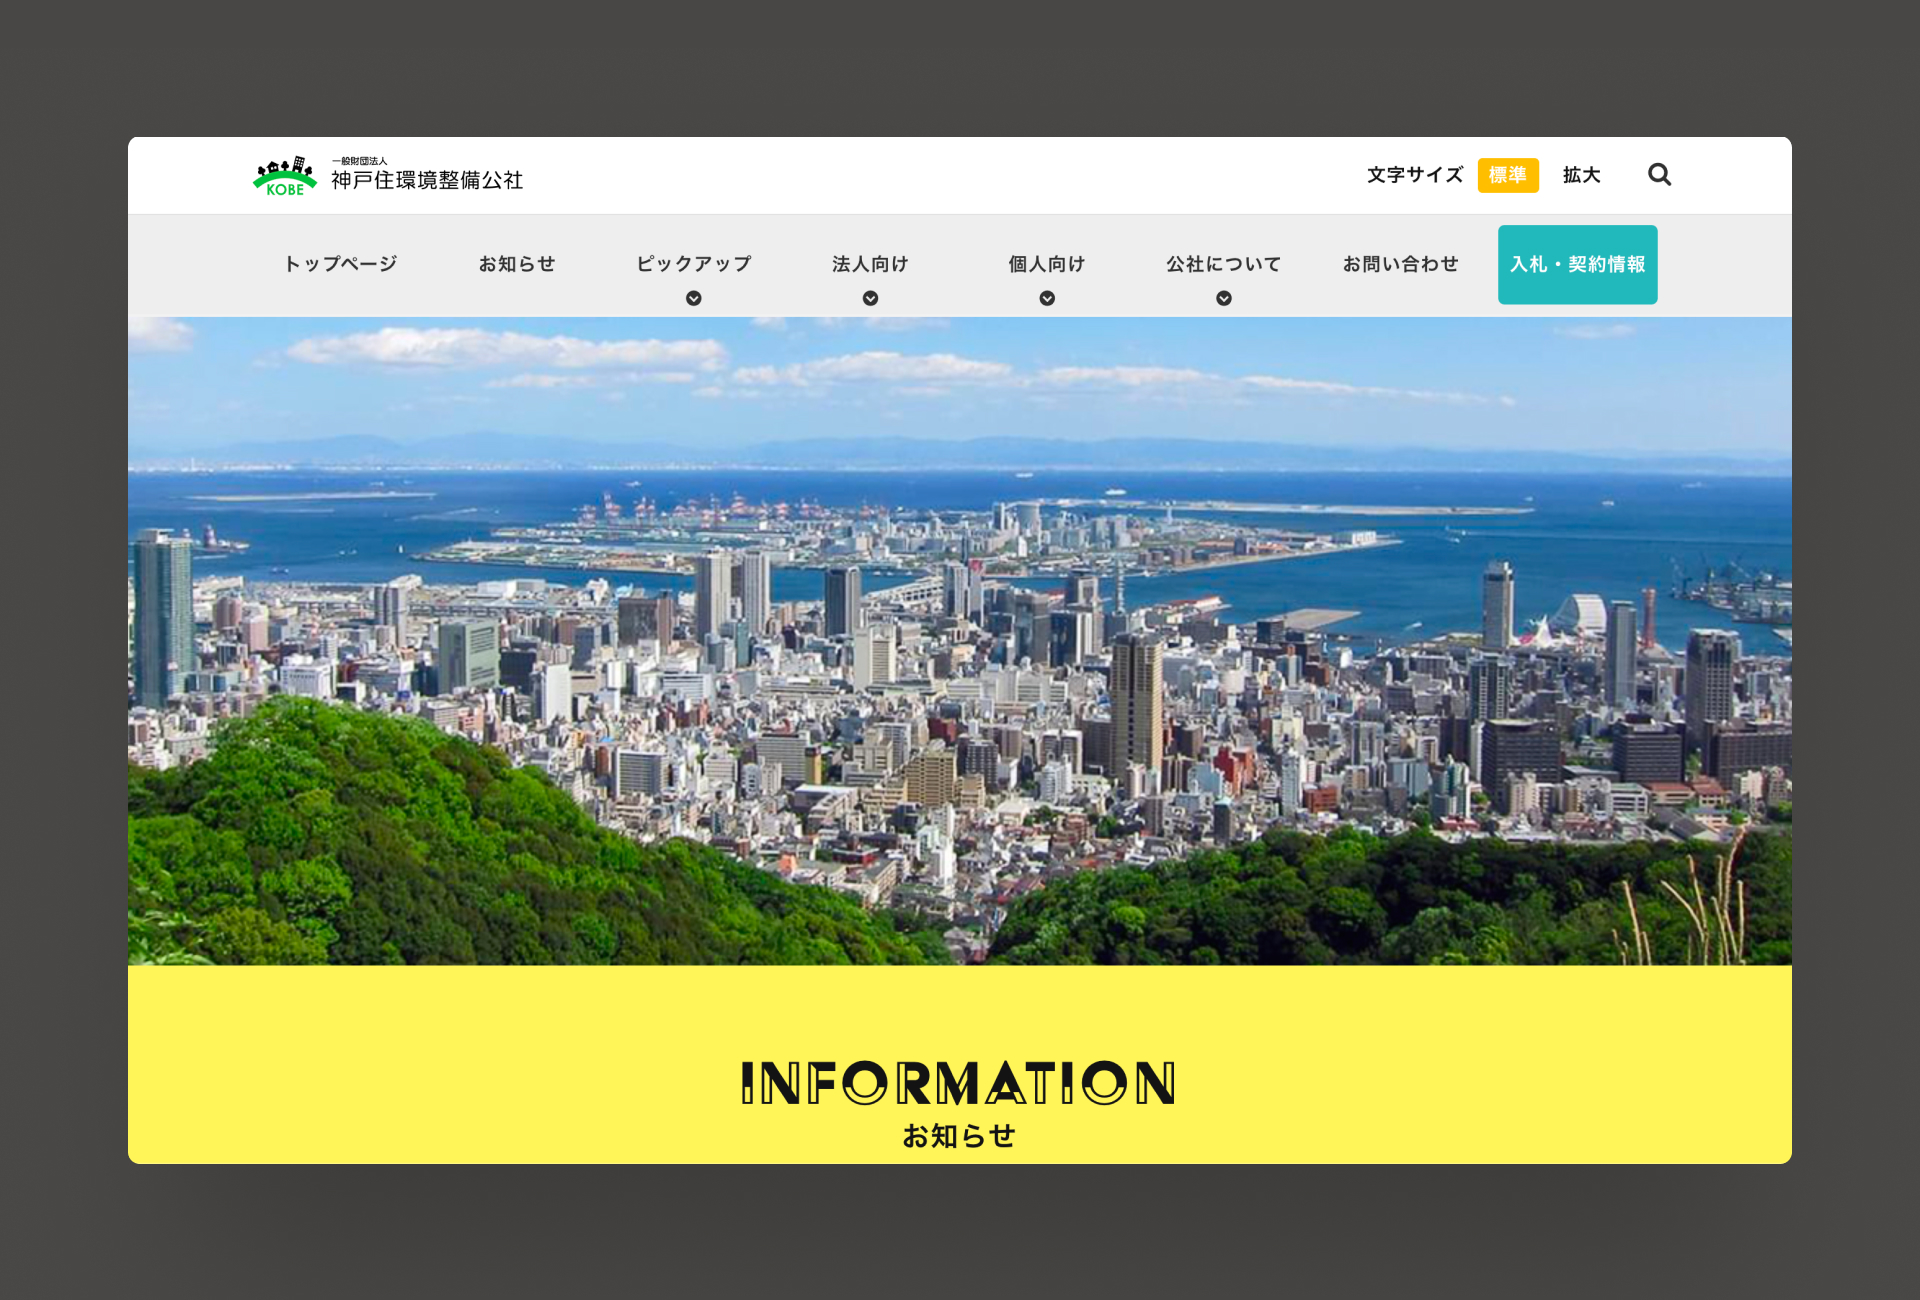Screen dimensions: 1920x1300
Task: Click the 文字サイズ label
Action: click(1415, 175)
